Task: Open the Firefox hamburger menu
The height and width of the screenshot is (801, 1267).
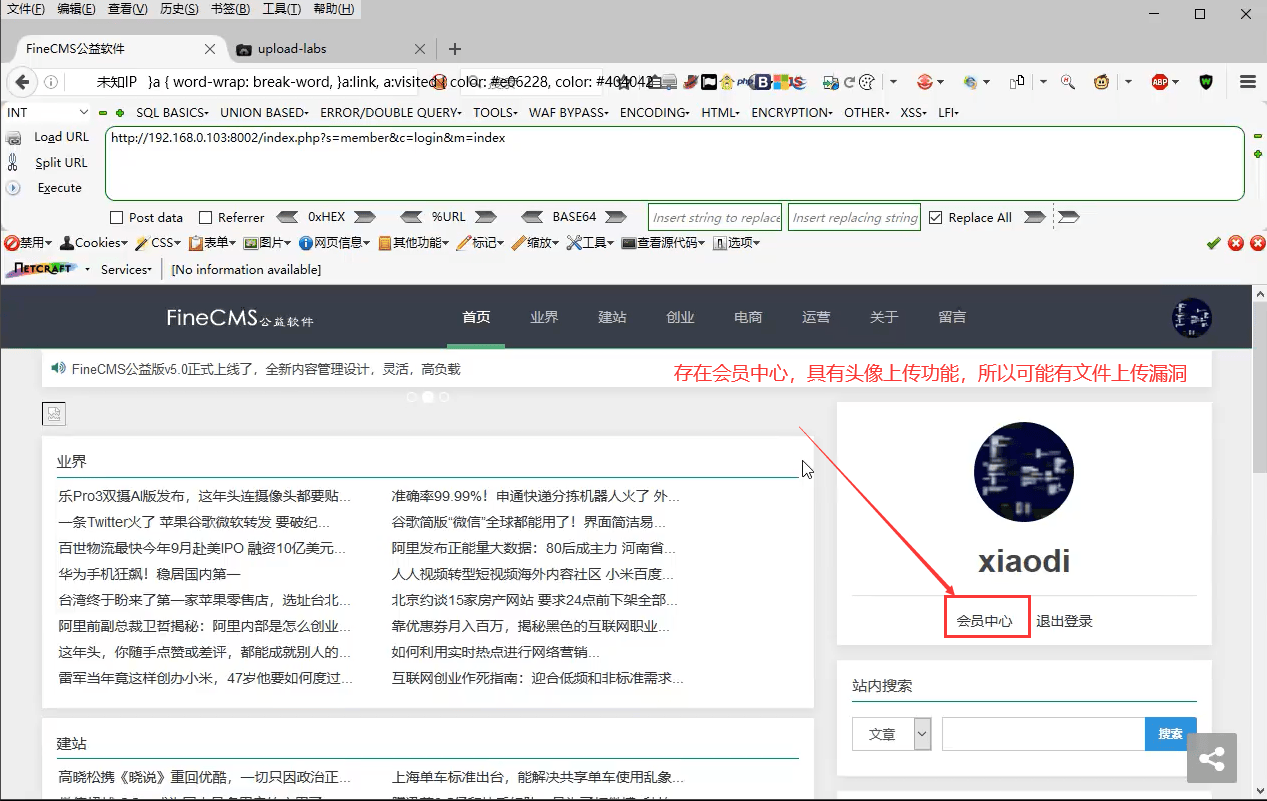Action: pos(1247,82)
